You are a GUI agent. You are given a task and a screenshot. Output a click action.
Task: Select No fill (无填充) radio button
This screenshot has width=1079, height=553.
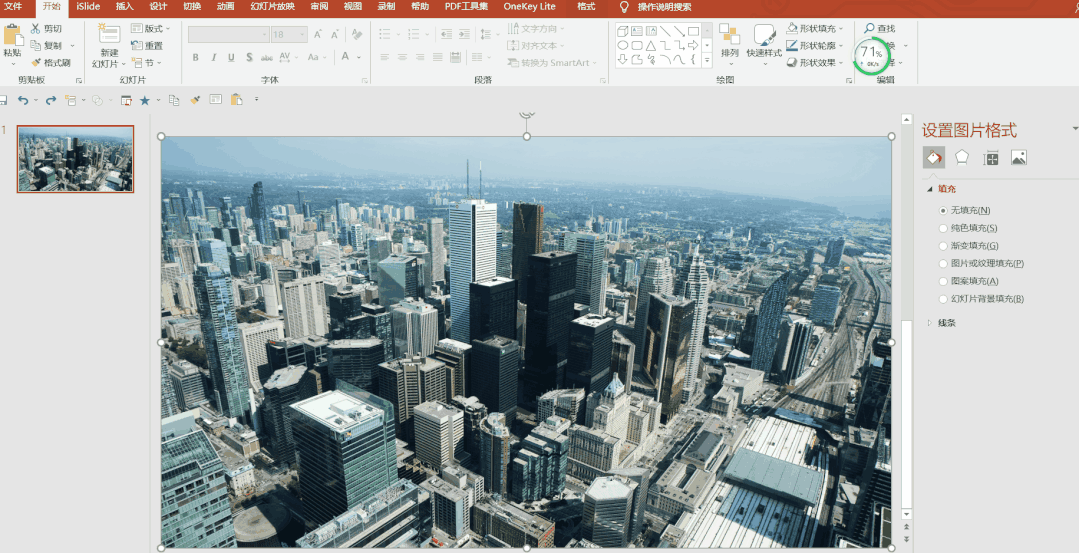[x=943, y=210]
